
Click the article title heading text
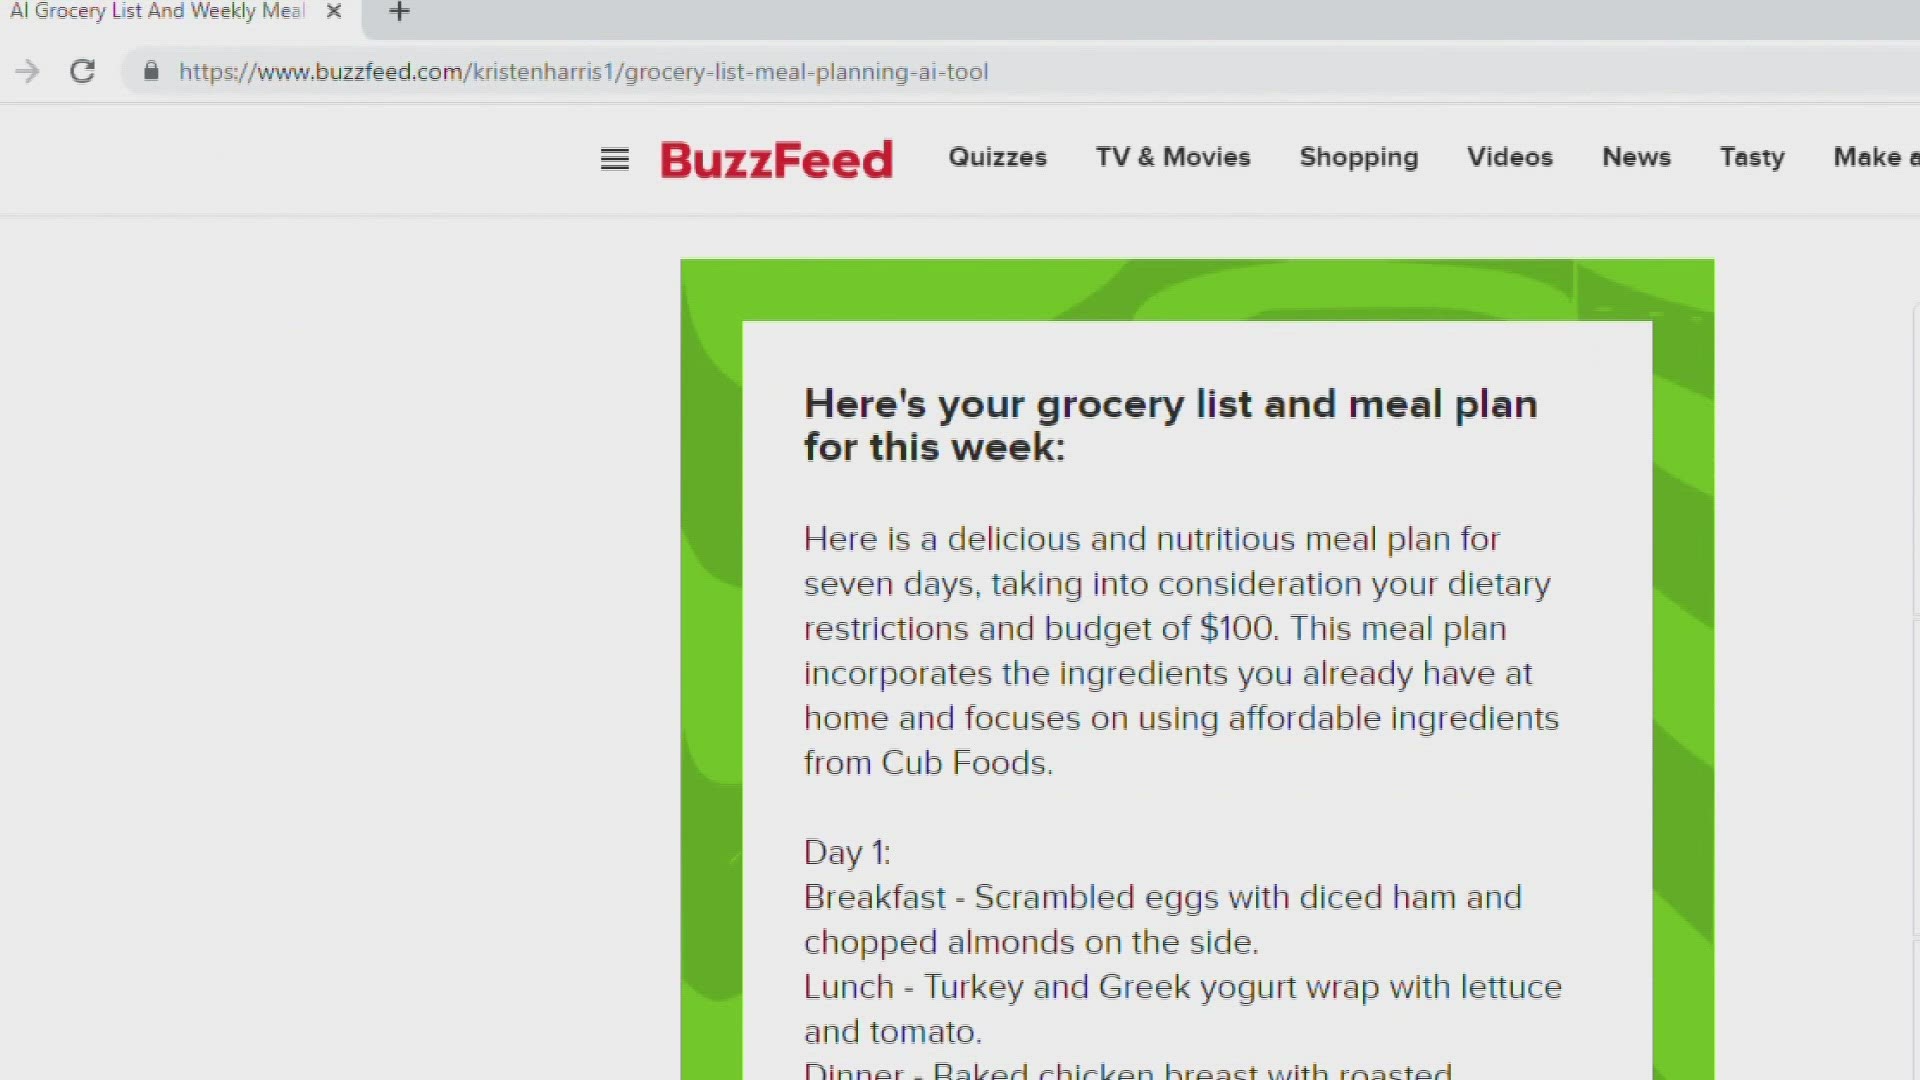point(1171,425)
